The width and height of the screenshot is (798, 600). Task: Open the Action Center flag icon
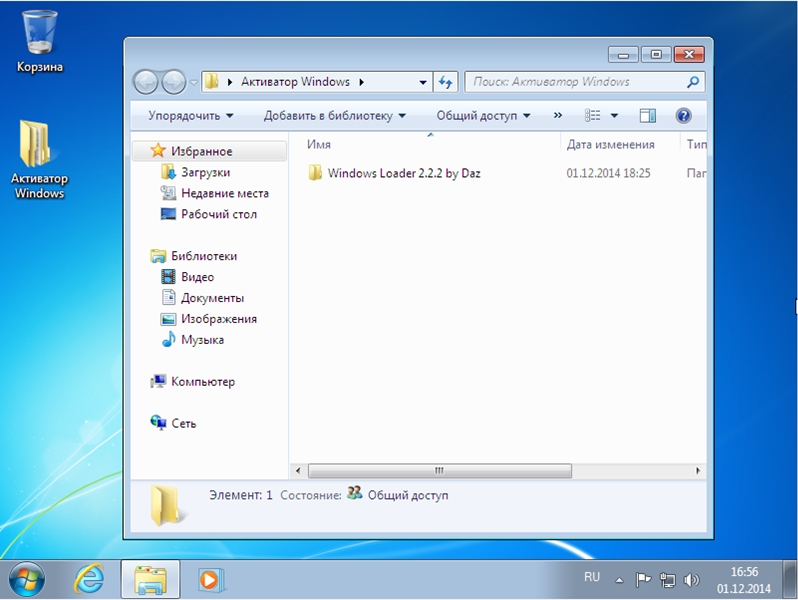tap(643, 580)
